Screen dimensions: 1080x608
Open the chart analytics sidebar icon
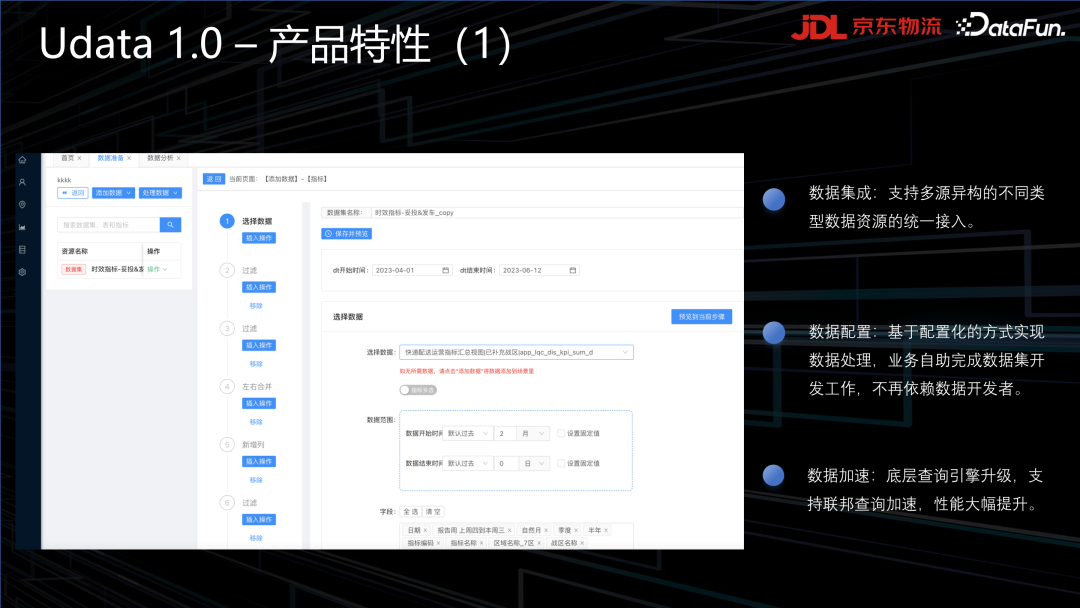22,227
